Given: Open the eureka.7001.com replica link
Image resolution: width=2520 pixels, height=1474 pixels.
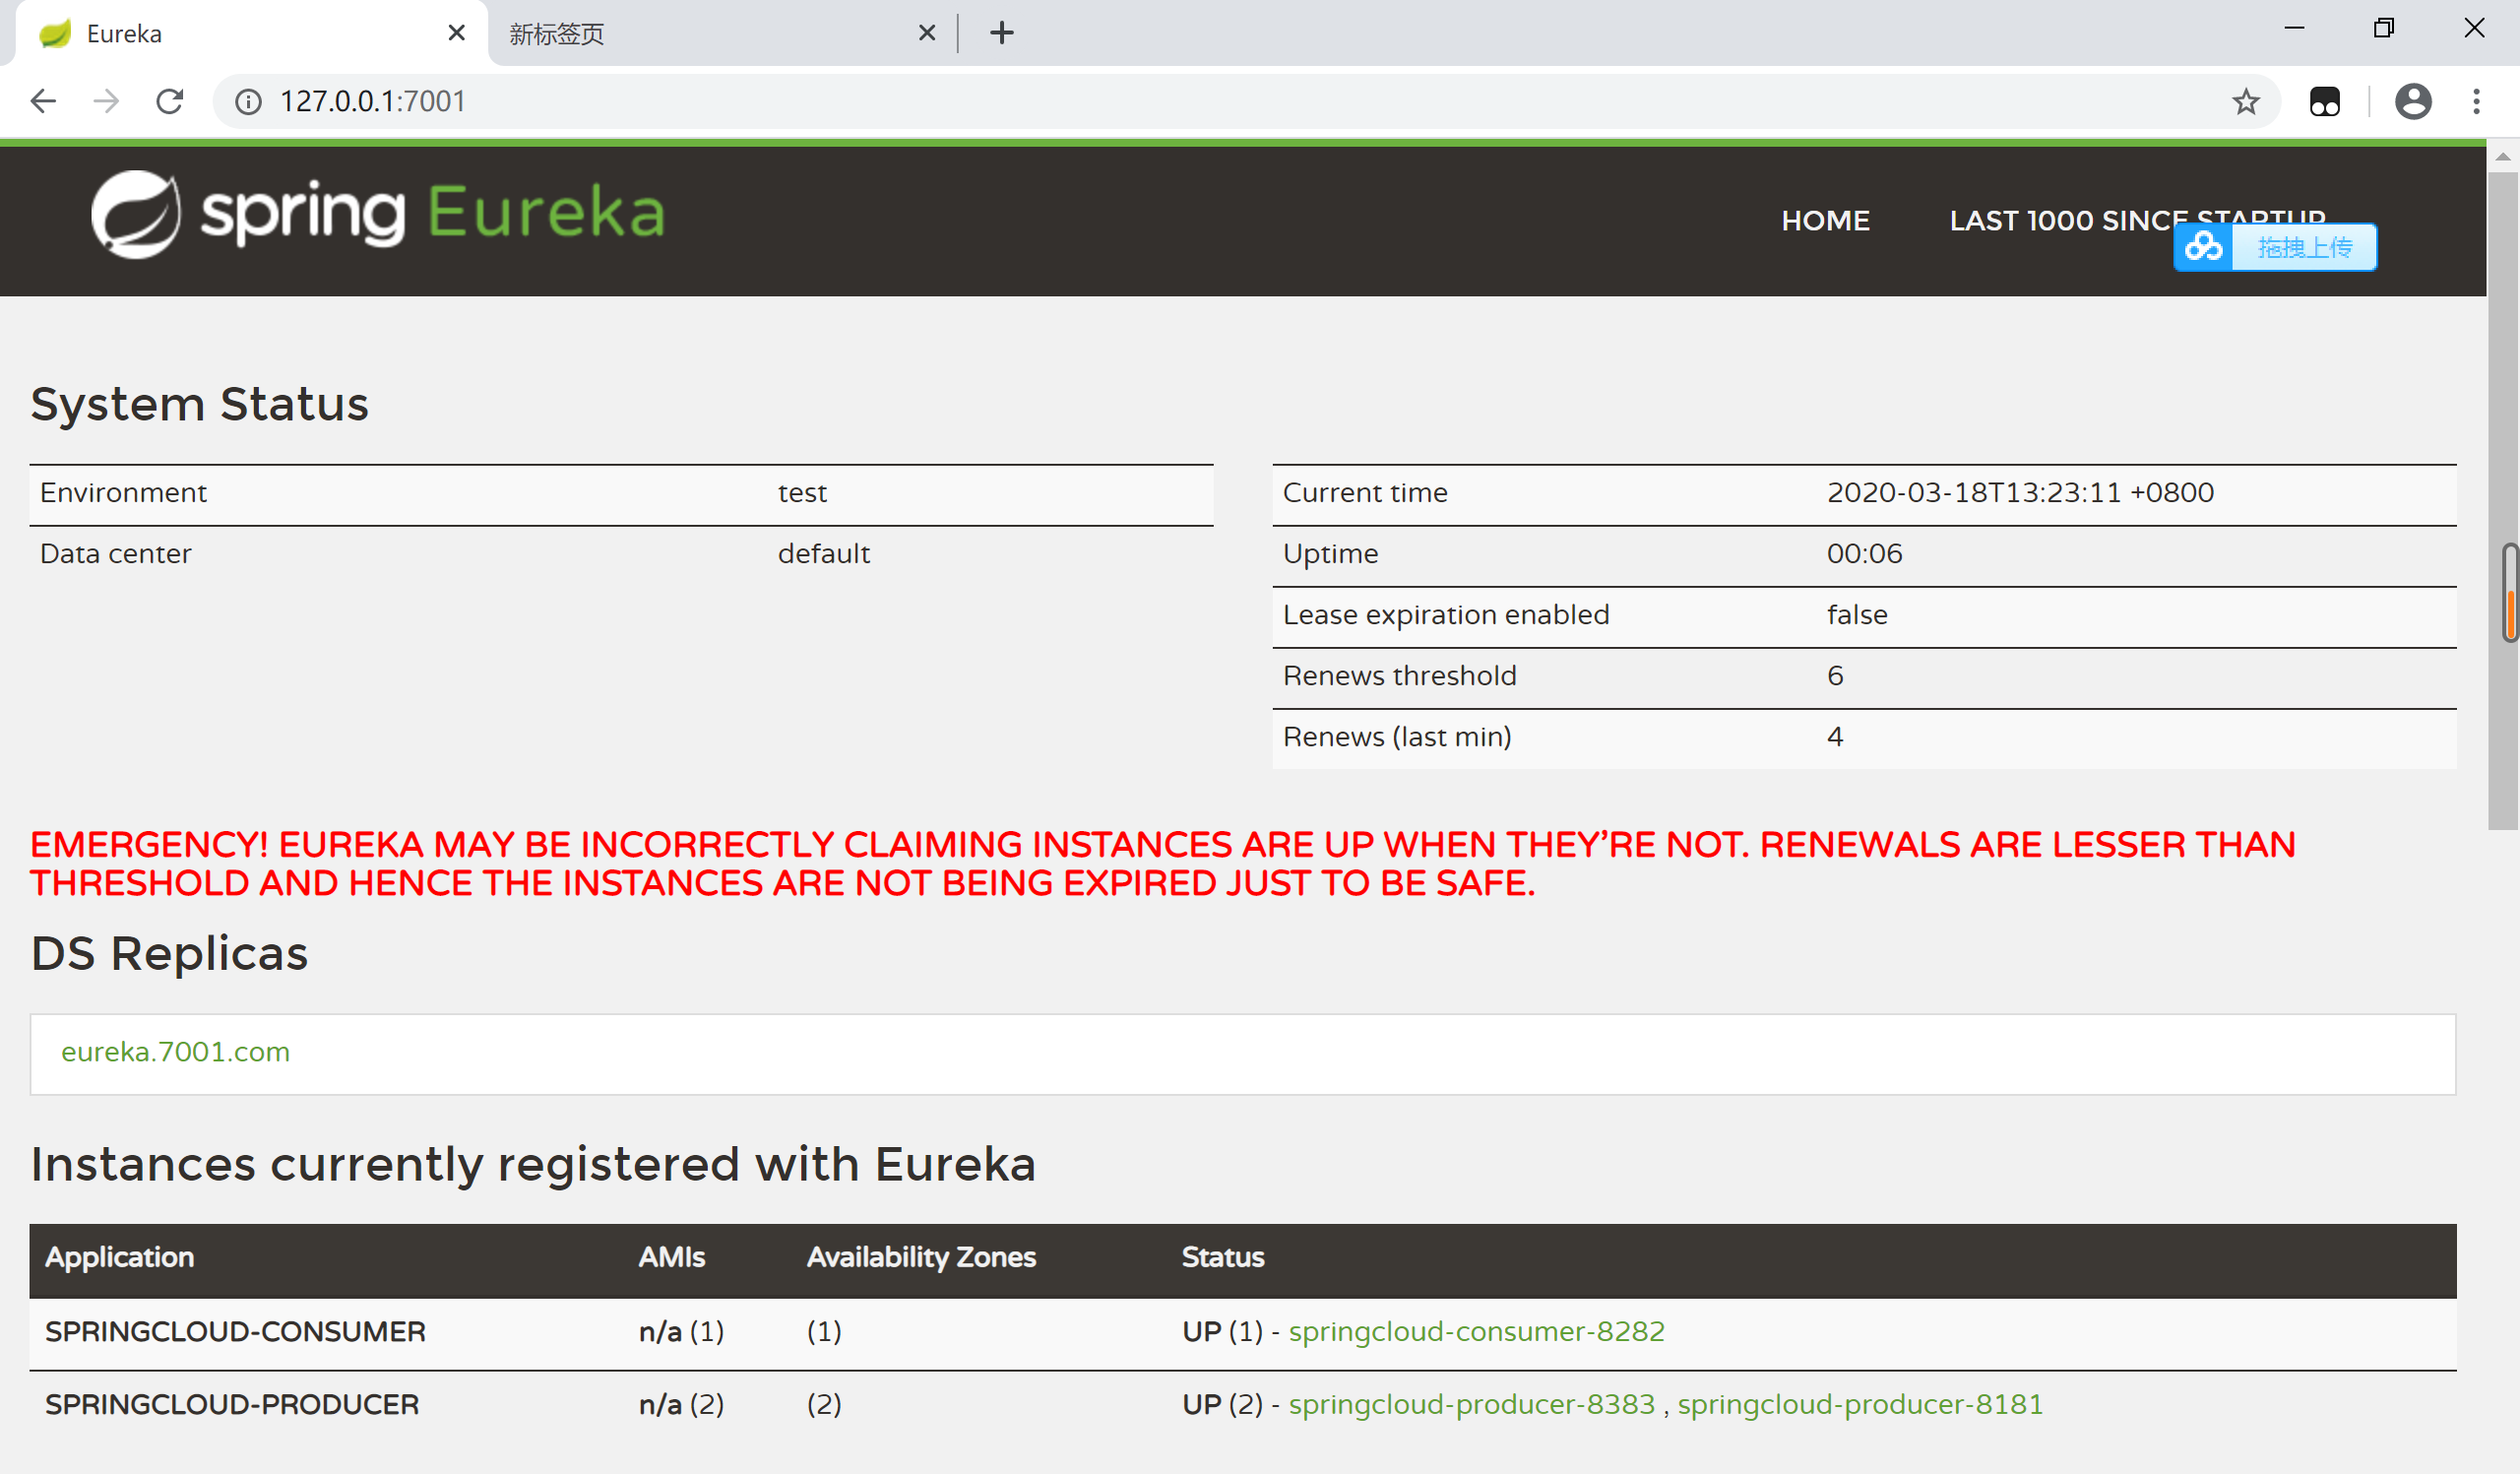Looking at the screenshot, I should coord(175,1052).
